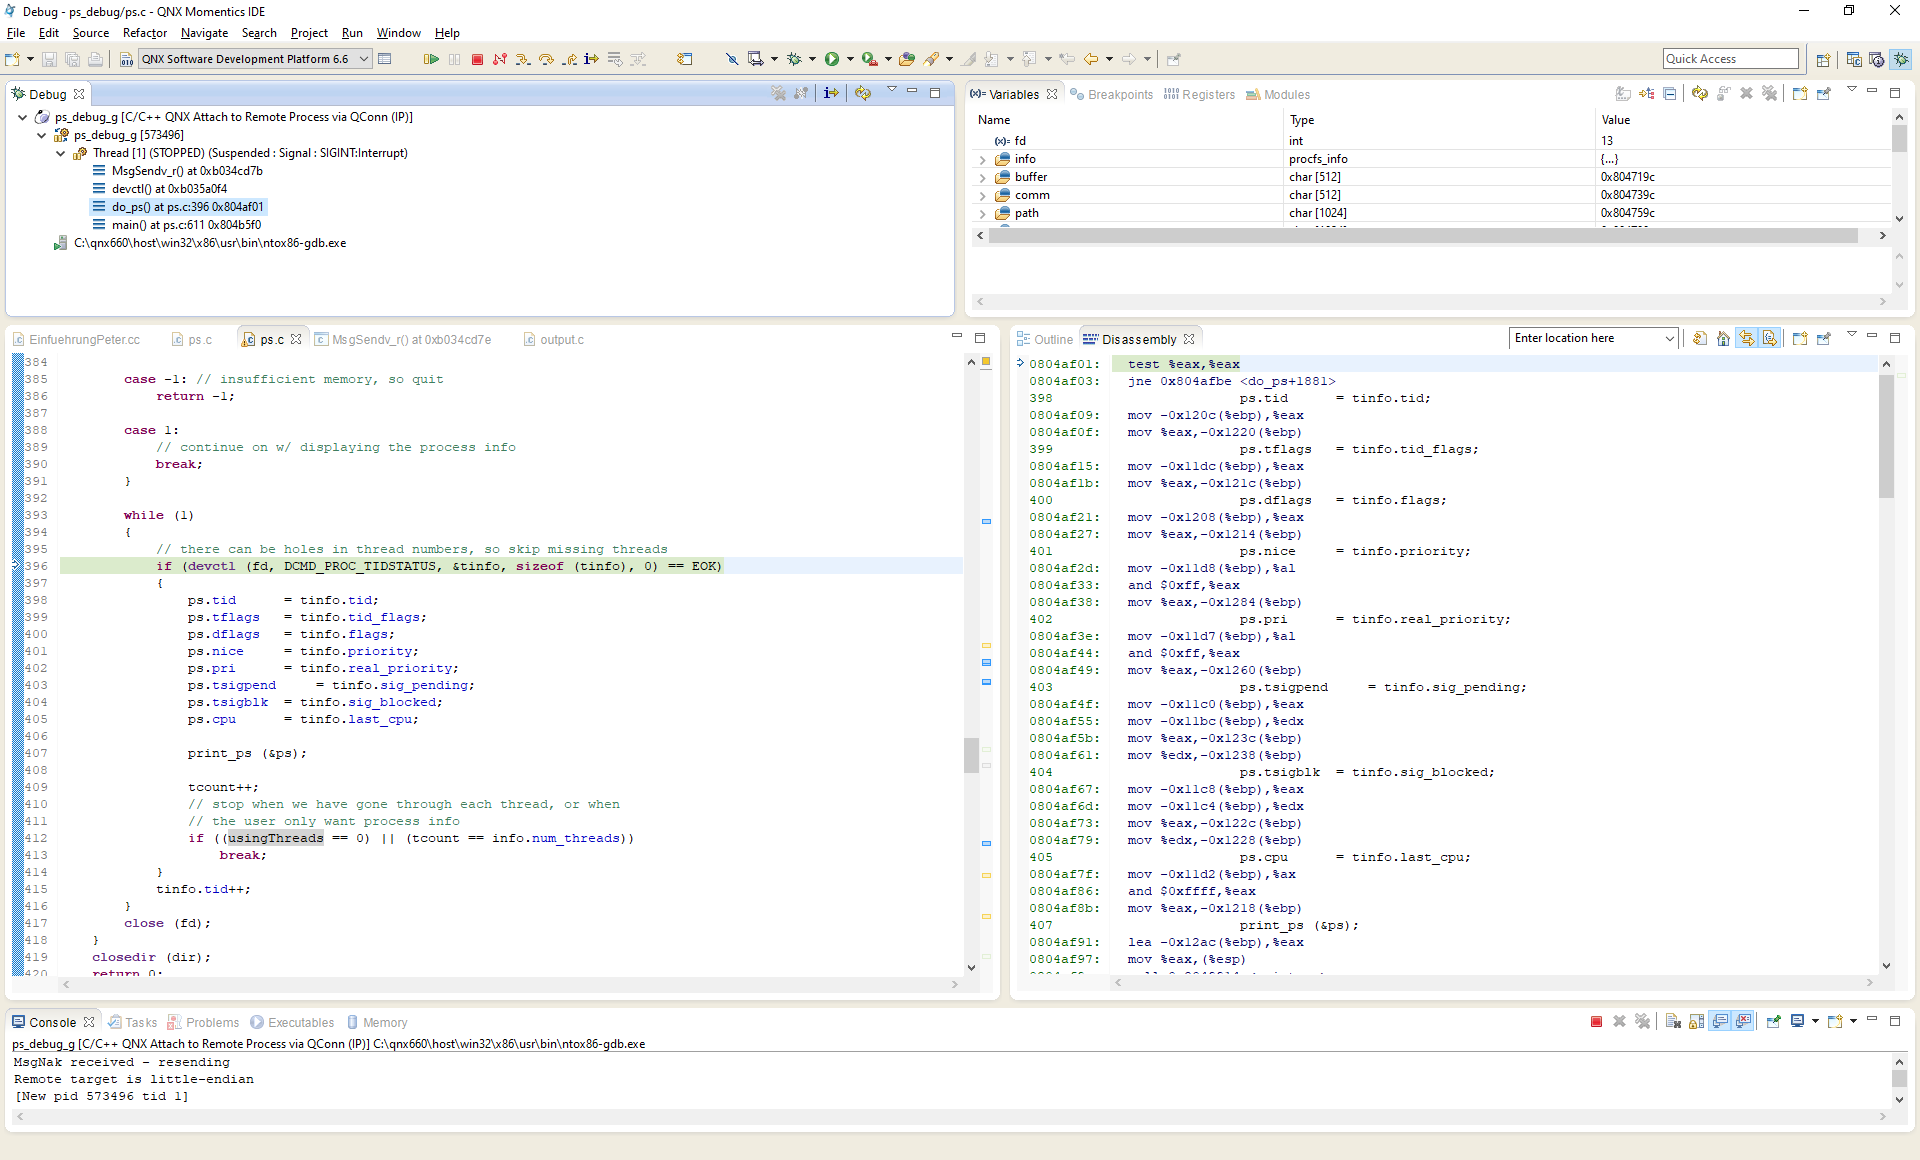Click the Resume debug button
The height and width of the screenshot is (1160, 1920).
[431, 59]
